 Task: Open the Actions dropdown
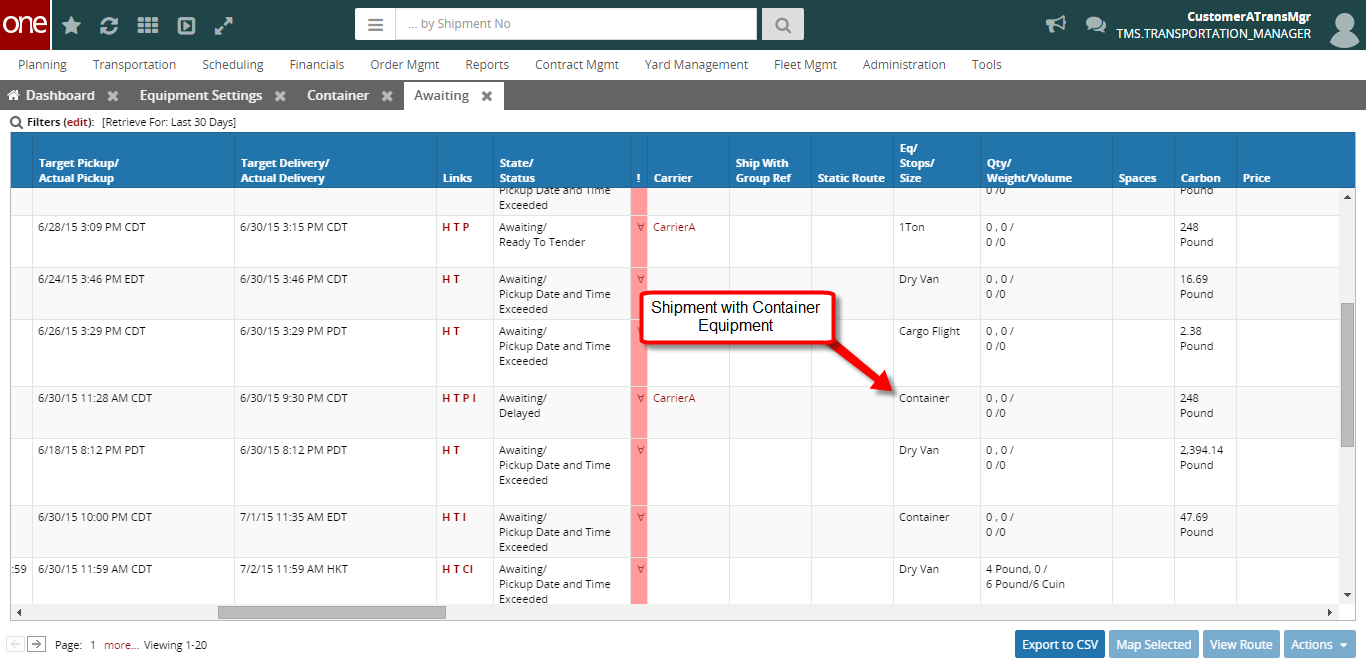click(x=1319, y=644)
